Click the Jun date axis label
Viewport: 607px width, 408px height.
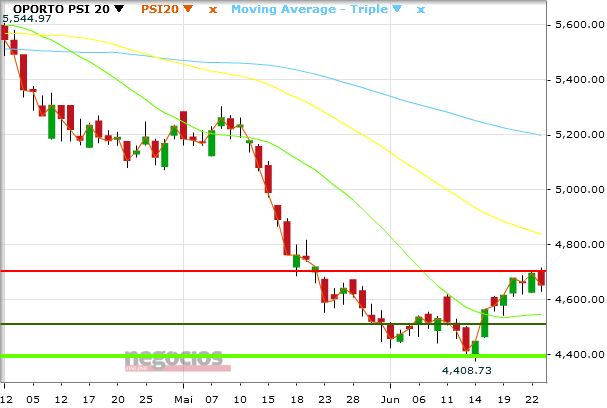tap(390, 399)
